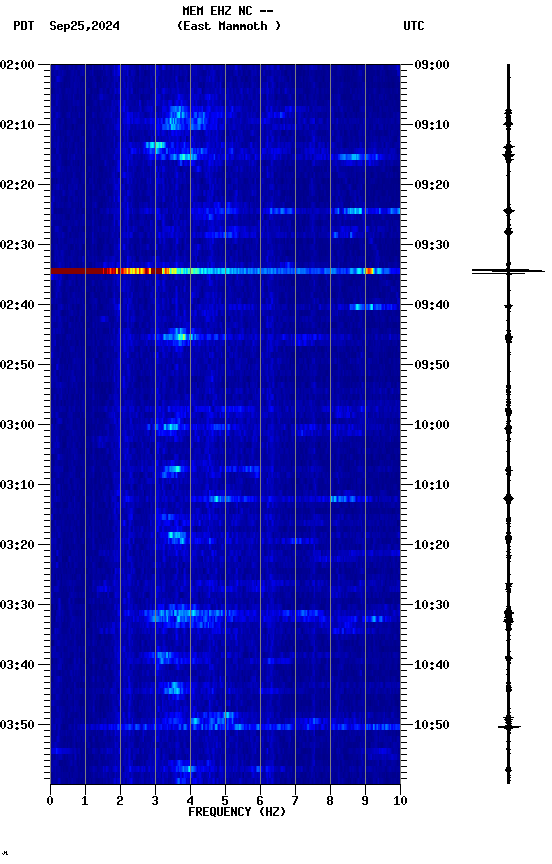The width and height of the screenshot is (552, 864).
Task: Click the 10:40 UTC time label
Action: 432,665
